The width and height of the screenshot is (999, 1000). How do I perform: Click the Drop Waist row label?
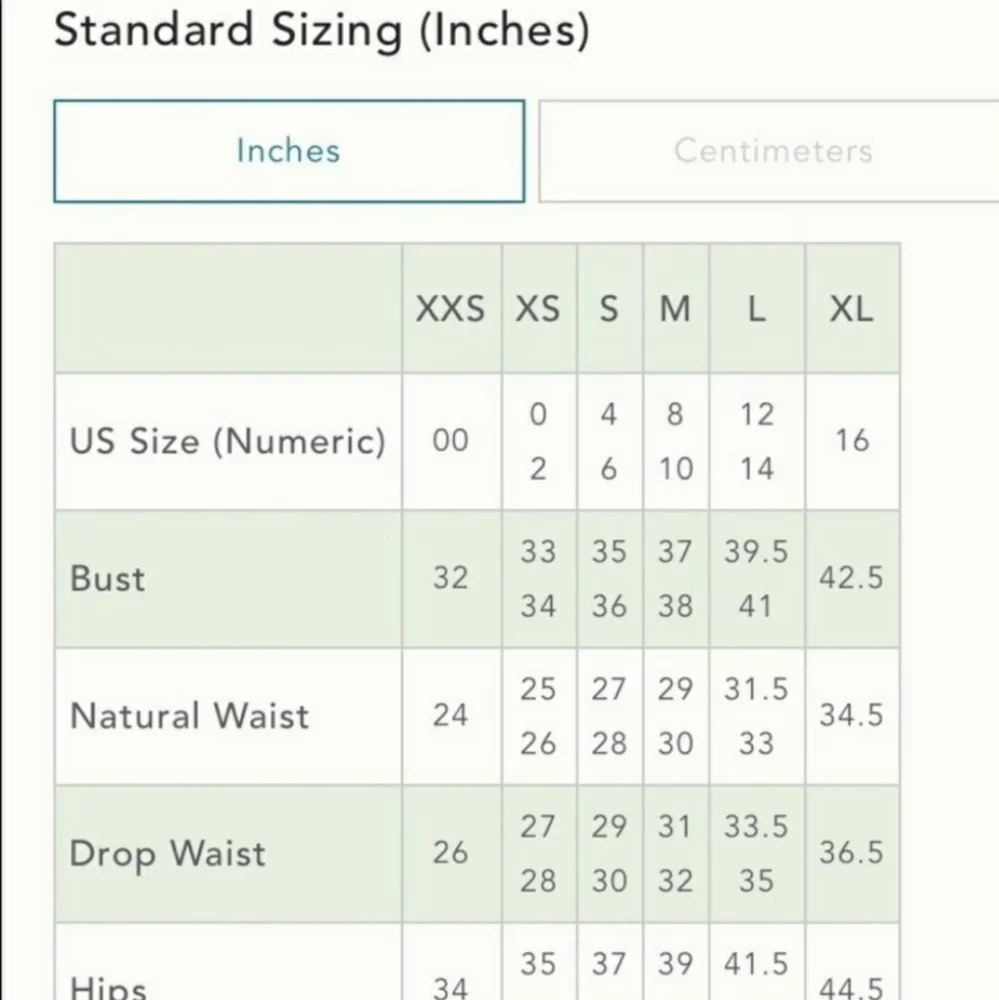click(x=167, y=854)
